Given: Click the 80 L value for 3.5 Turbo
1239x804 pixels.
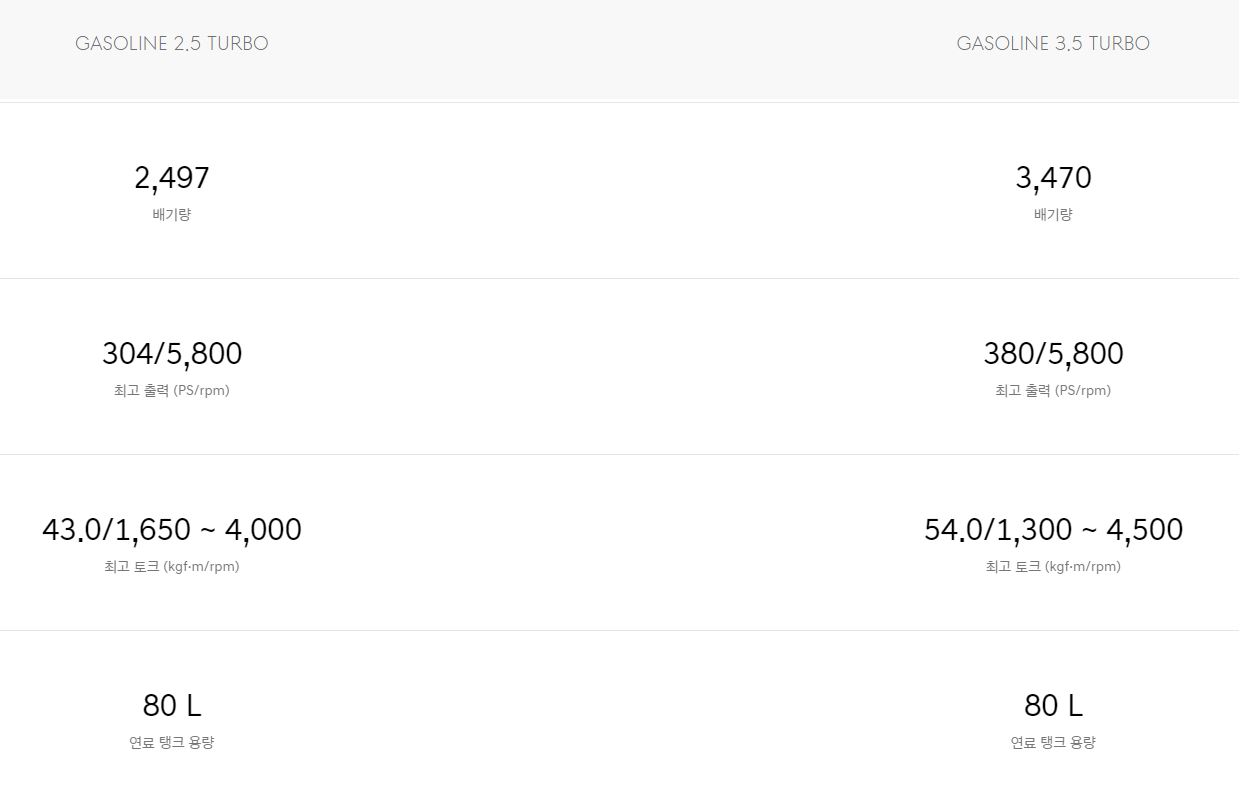Looking at the screenshot, I should coord(1053,706).
